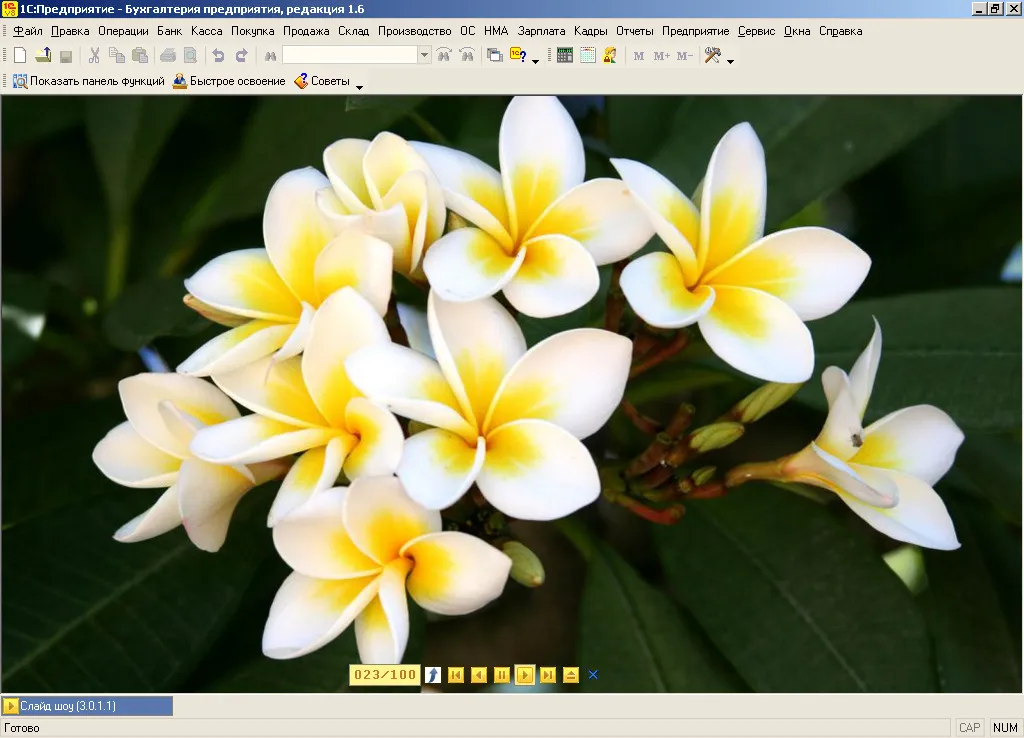Click the find previous binoculars icon
This screenshot has height=738, width=1024.
(467, 56)
